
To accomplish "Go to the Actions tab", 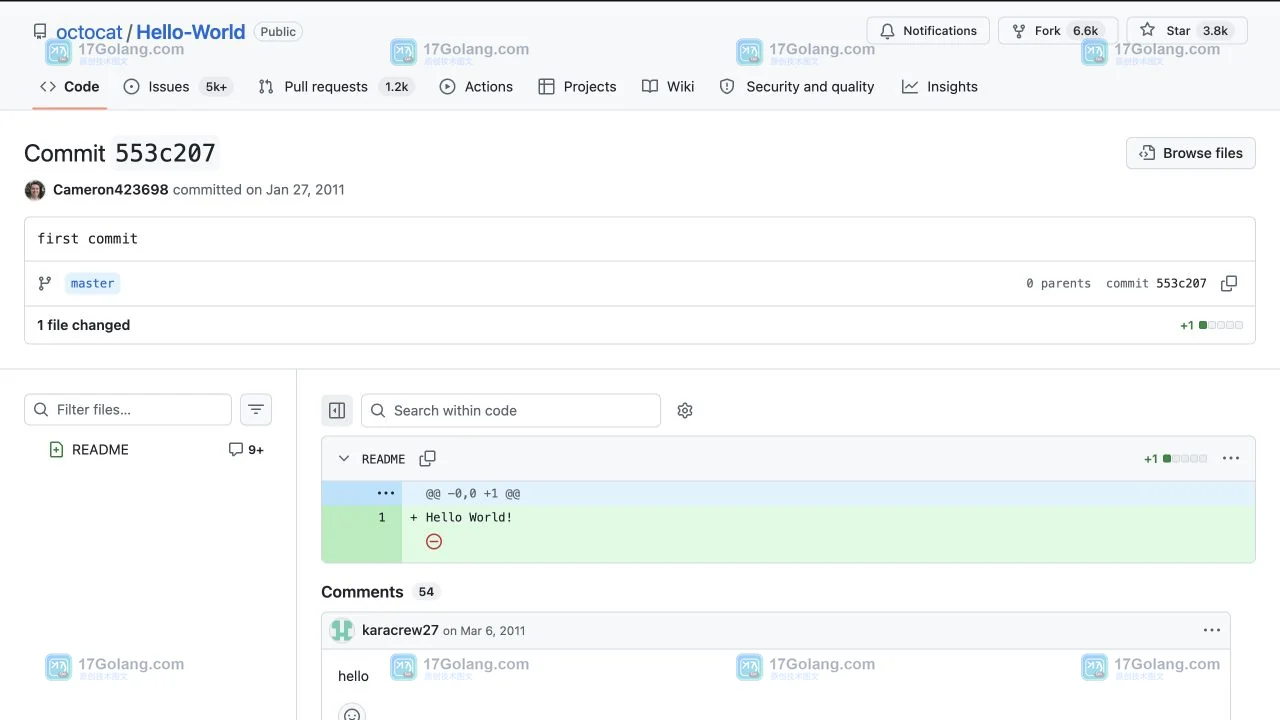I will click(x=476, y=87).
